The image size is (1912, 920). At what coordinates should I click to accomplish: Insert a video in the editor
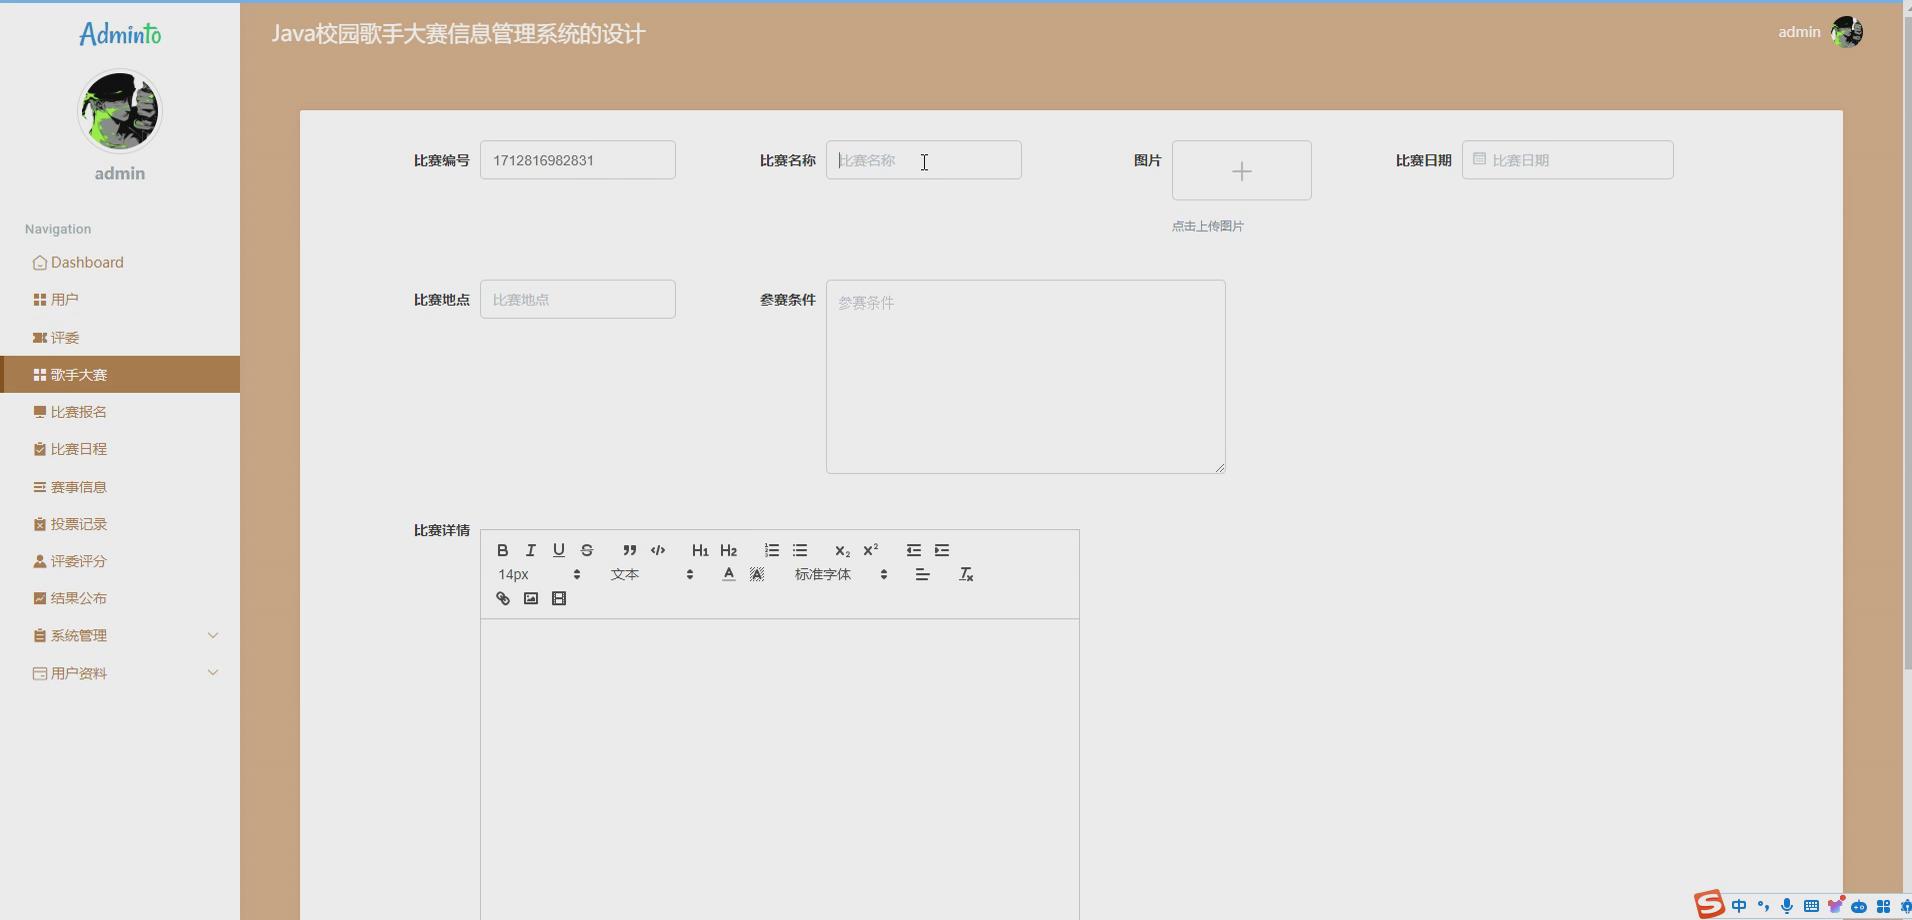pos(559,598)
